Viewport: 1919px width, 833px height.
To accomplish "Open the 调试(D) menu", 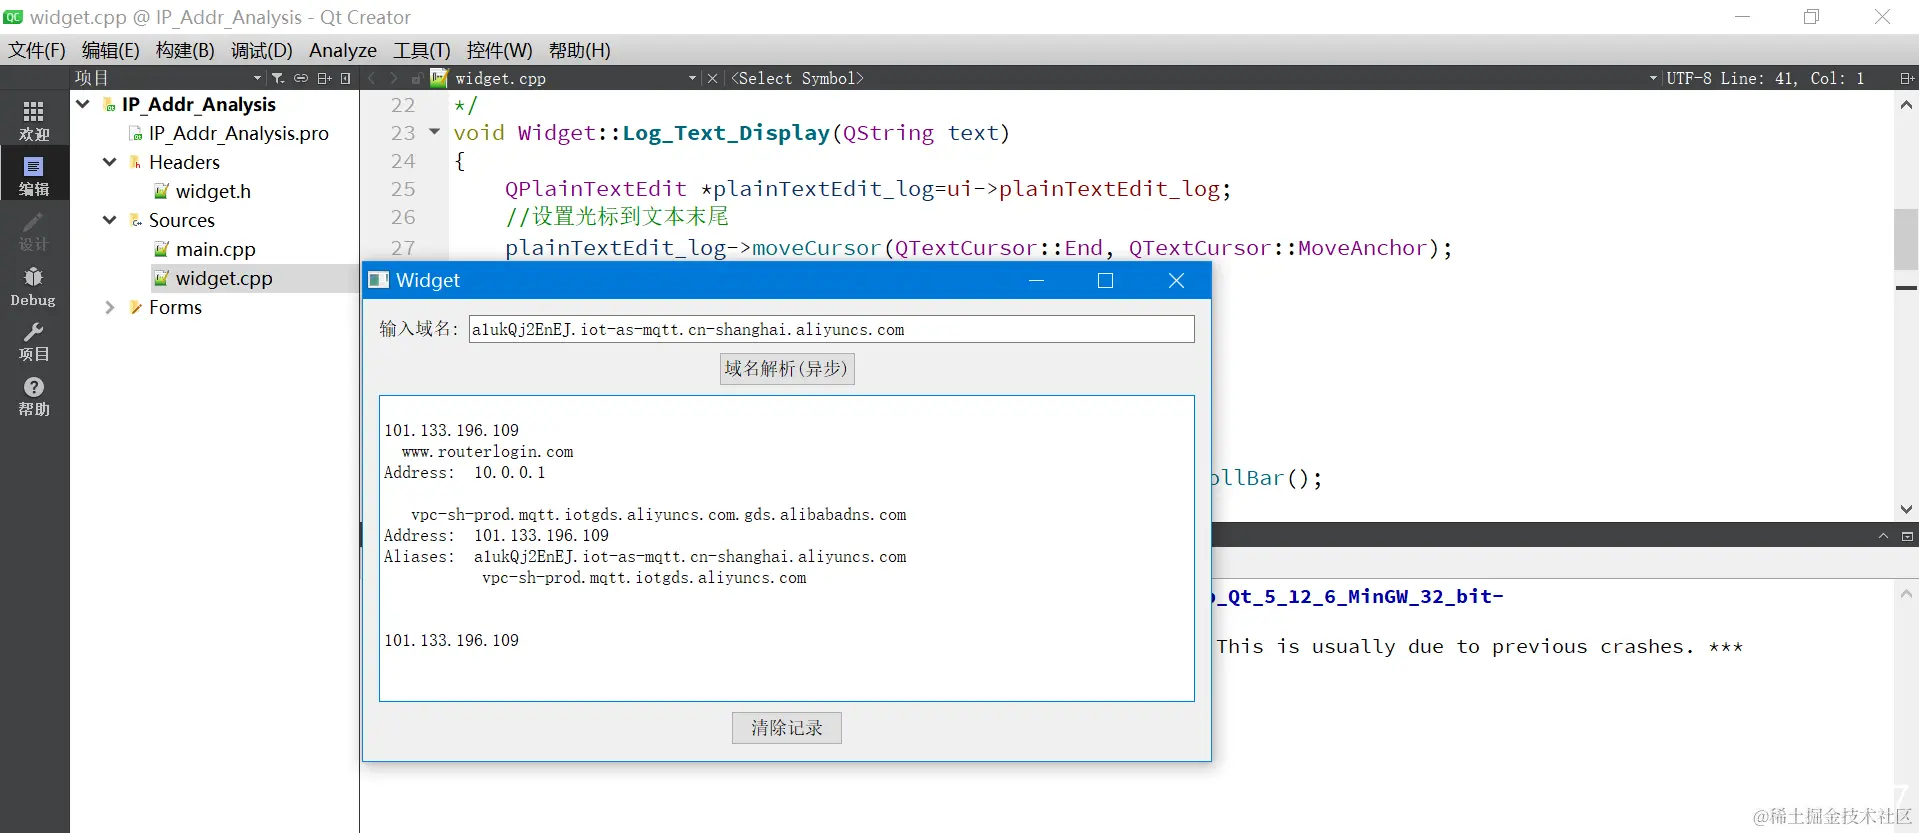I will point(261,50).
